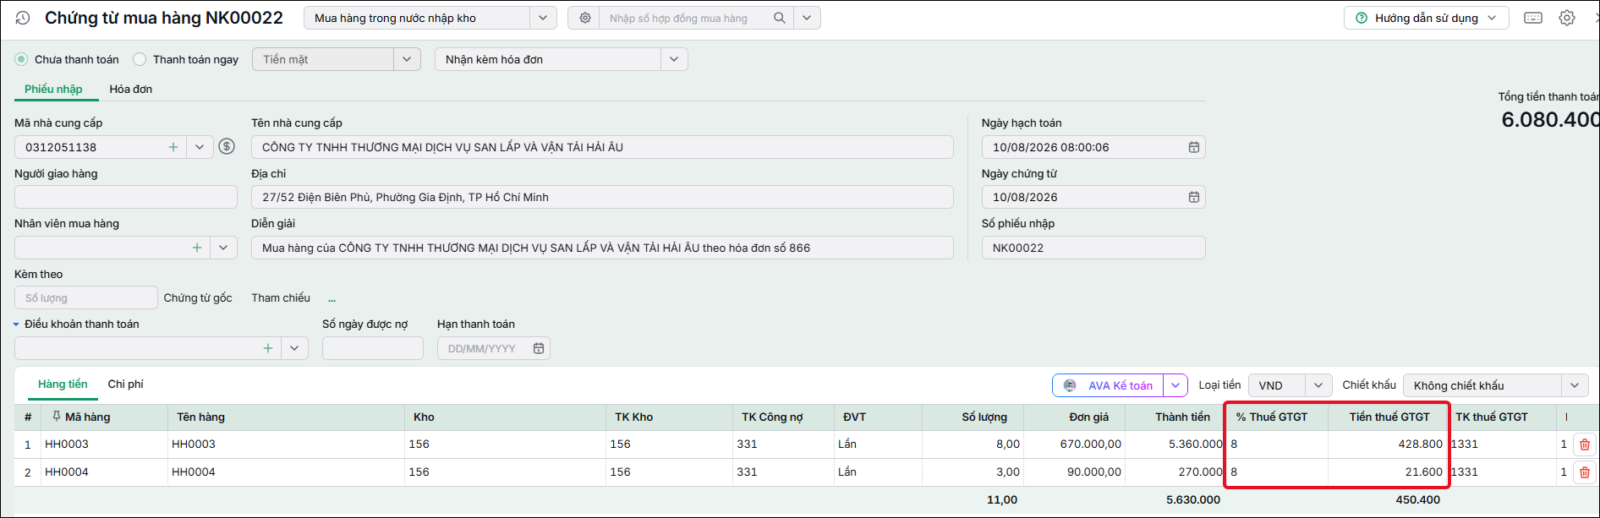
Task: Click the Số phiếu nhập field NK00022
Action: point(1093,247)
